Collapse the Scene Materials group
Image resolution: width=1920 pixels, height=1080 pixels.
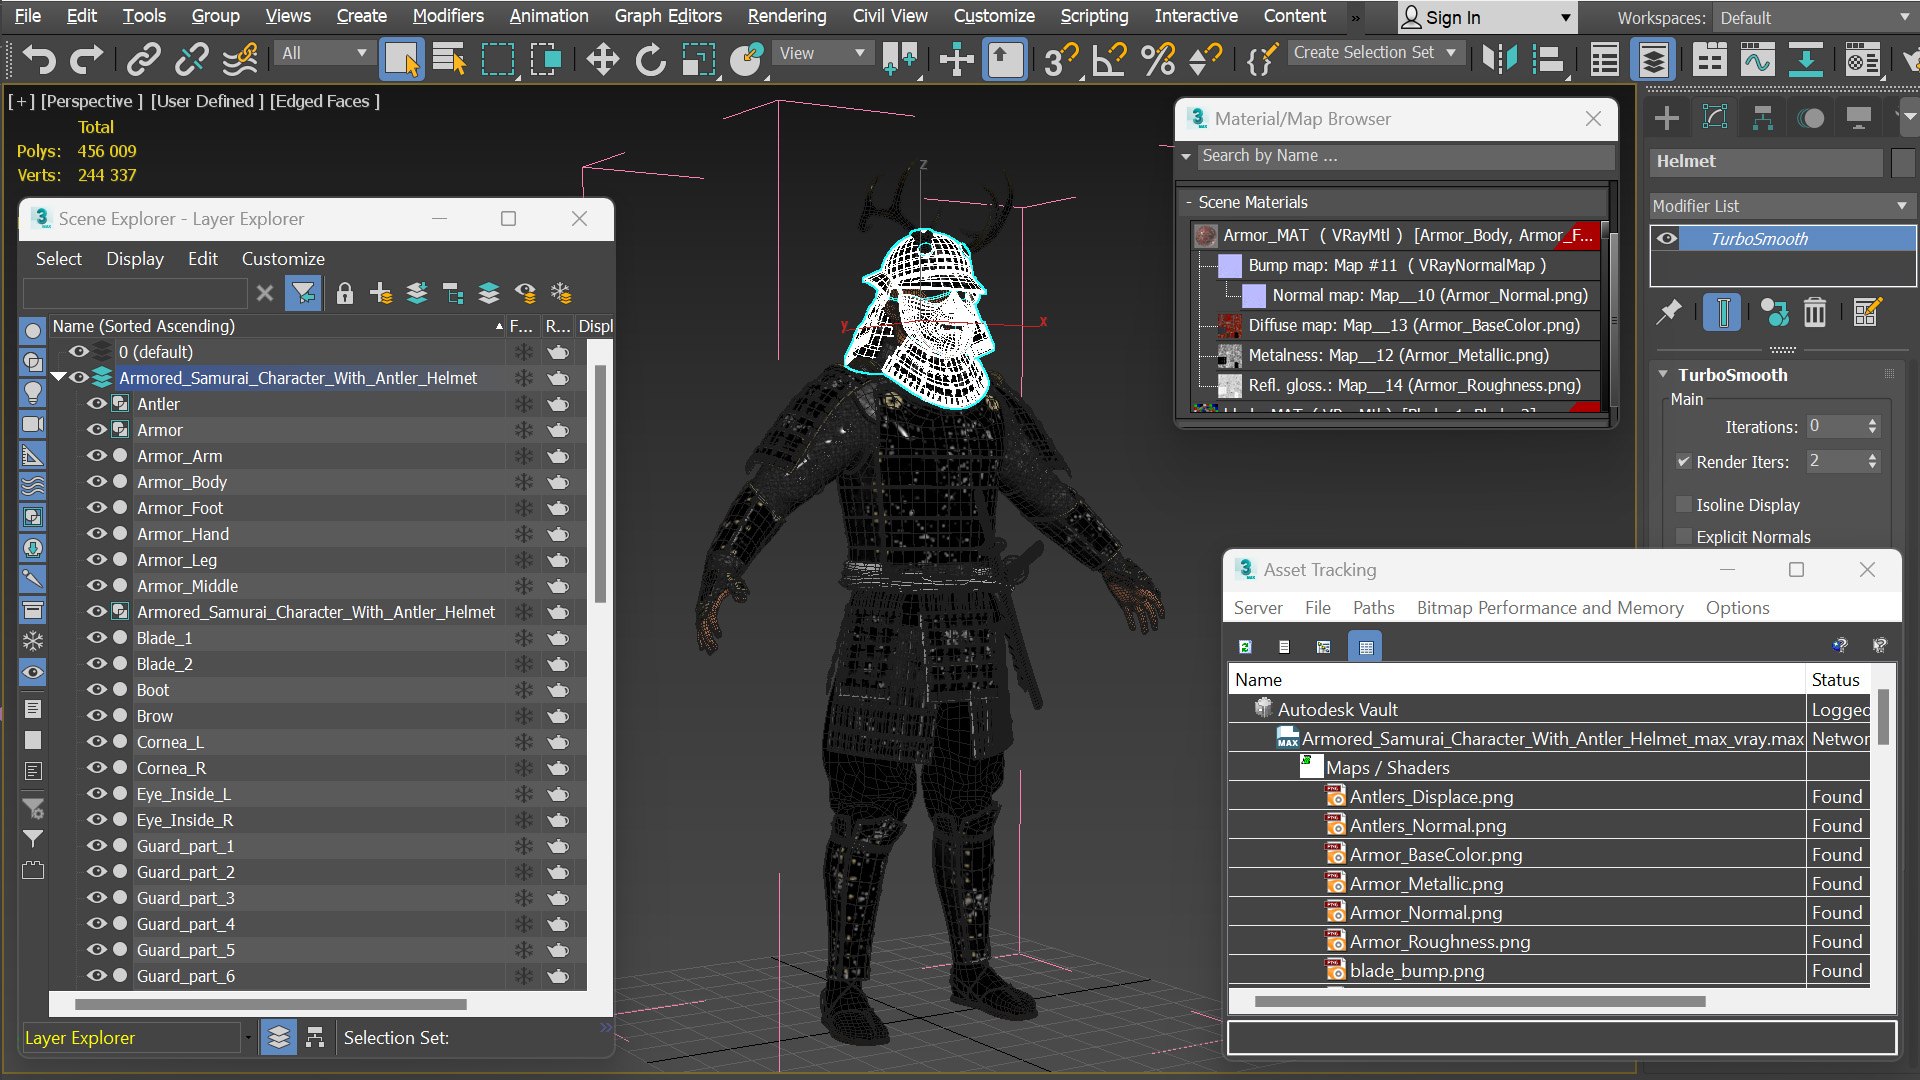tap(1188, 202)
